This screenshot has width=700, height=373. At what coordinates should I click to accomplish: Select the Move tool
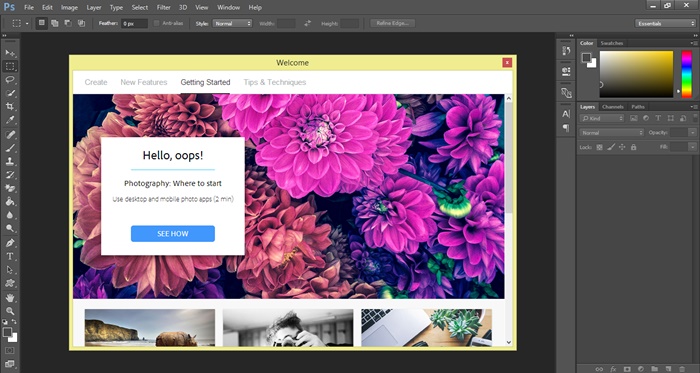pyautogui.click(x=10, y=53)
